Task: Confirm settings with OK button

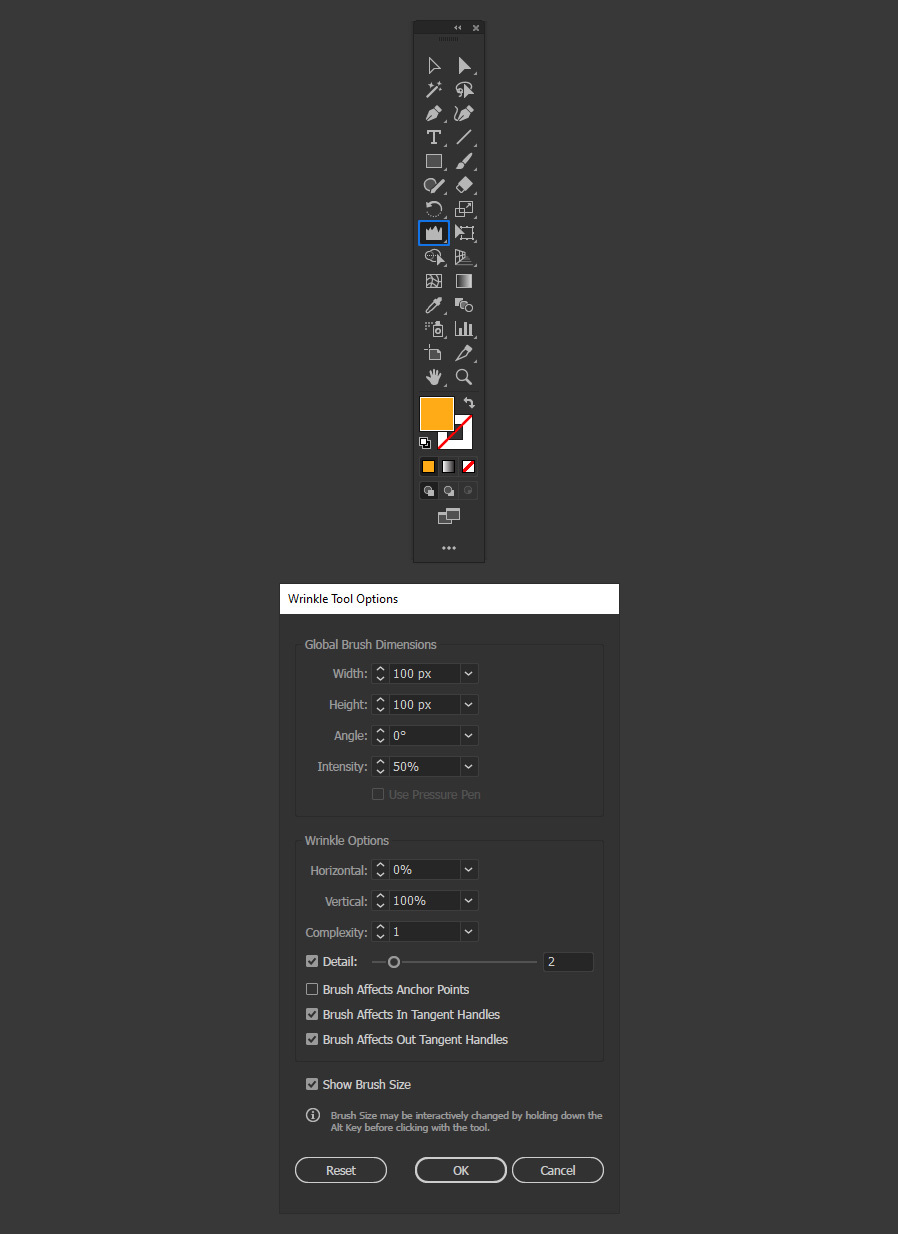Action: coord(460,1170)
